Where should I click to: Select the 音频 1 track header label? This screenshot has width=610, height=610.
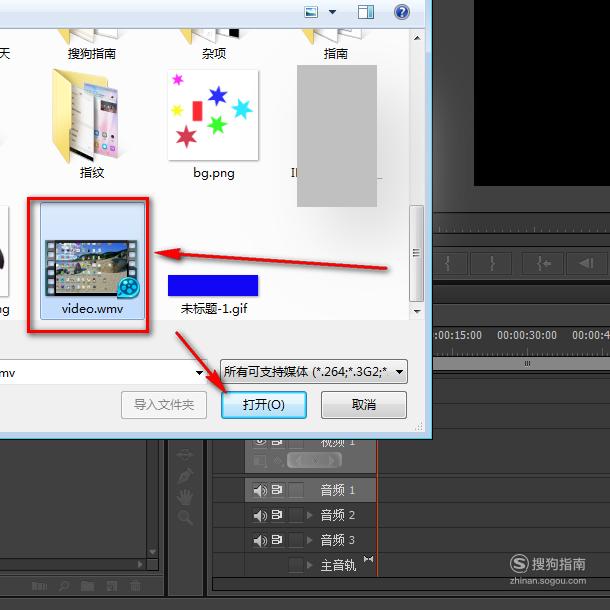pyautogui.click(x=338, y=490)
